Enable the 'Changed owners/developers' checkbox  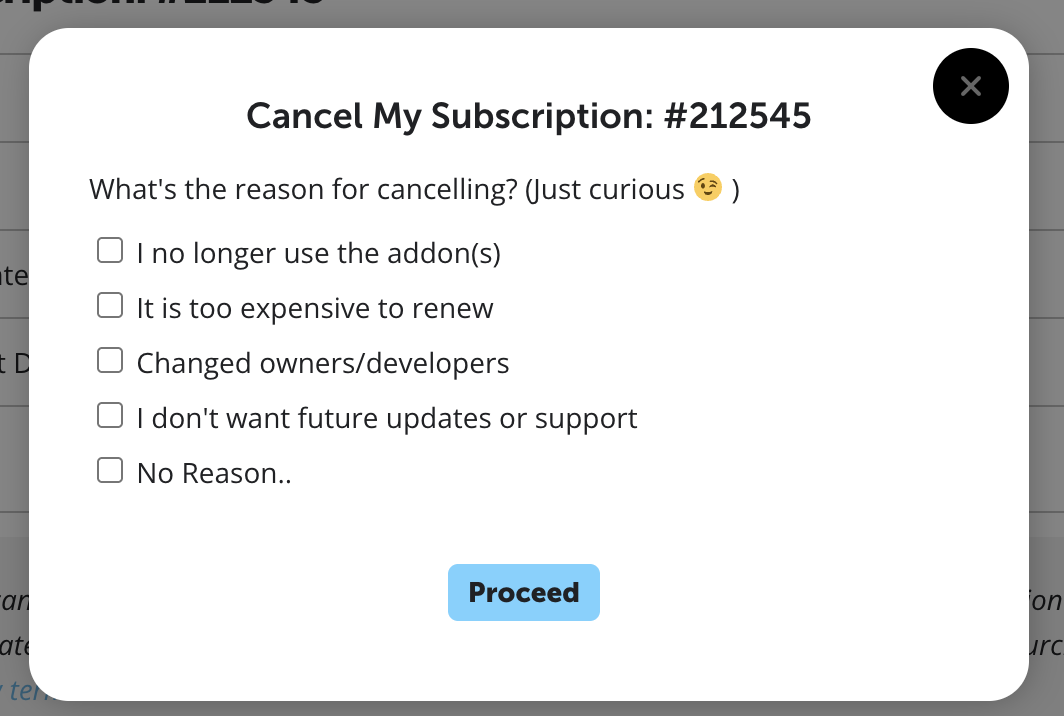point(110,361)
